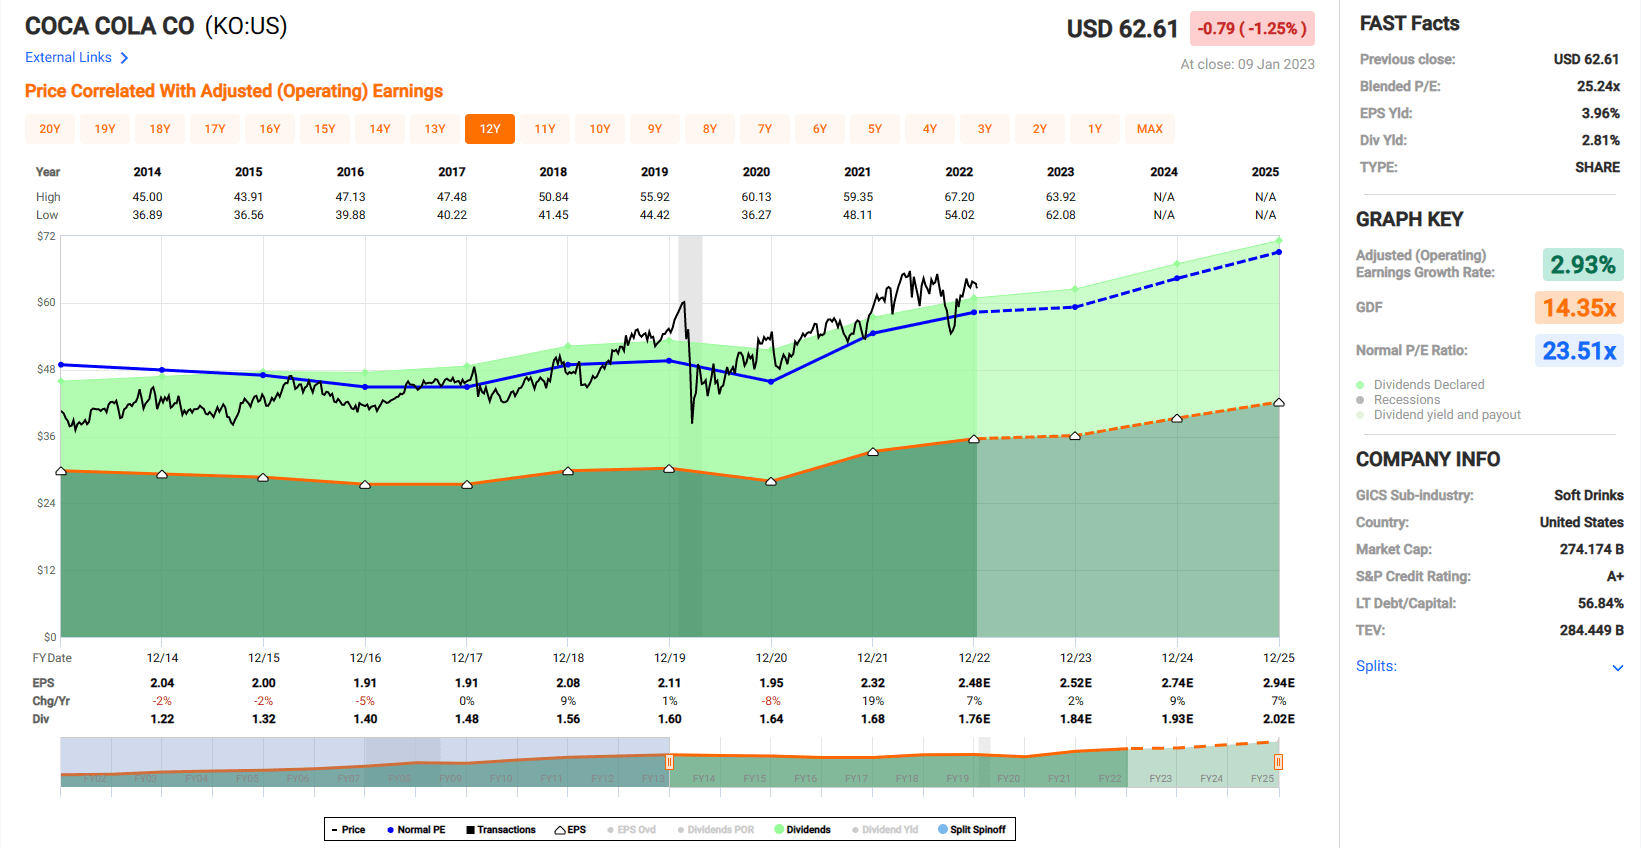
Task: Select the 10Y timeframe
Action: [600, 129]
